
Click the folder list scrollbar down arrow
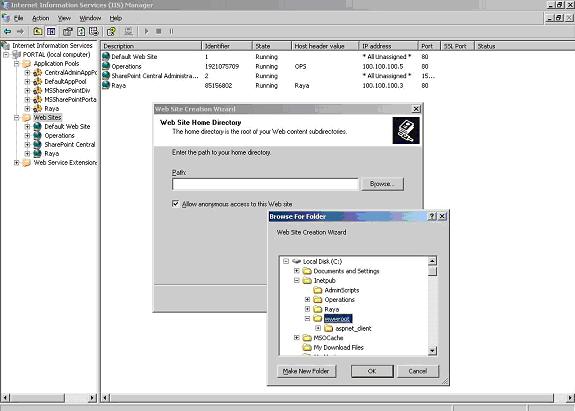(x=432, y=351)
